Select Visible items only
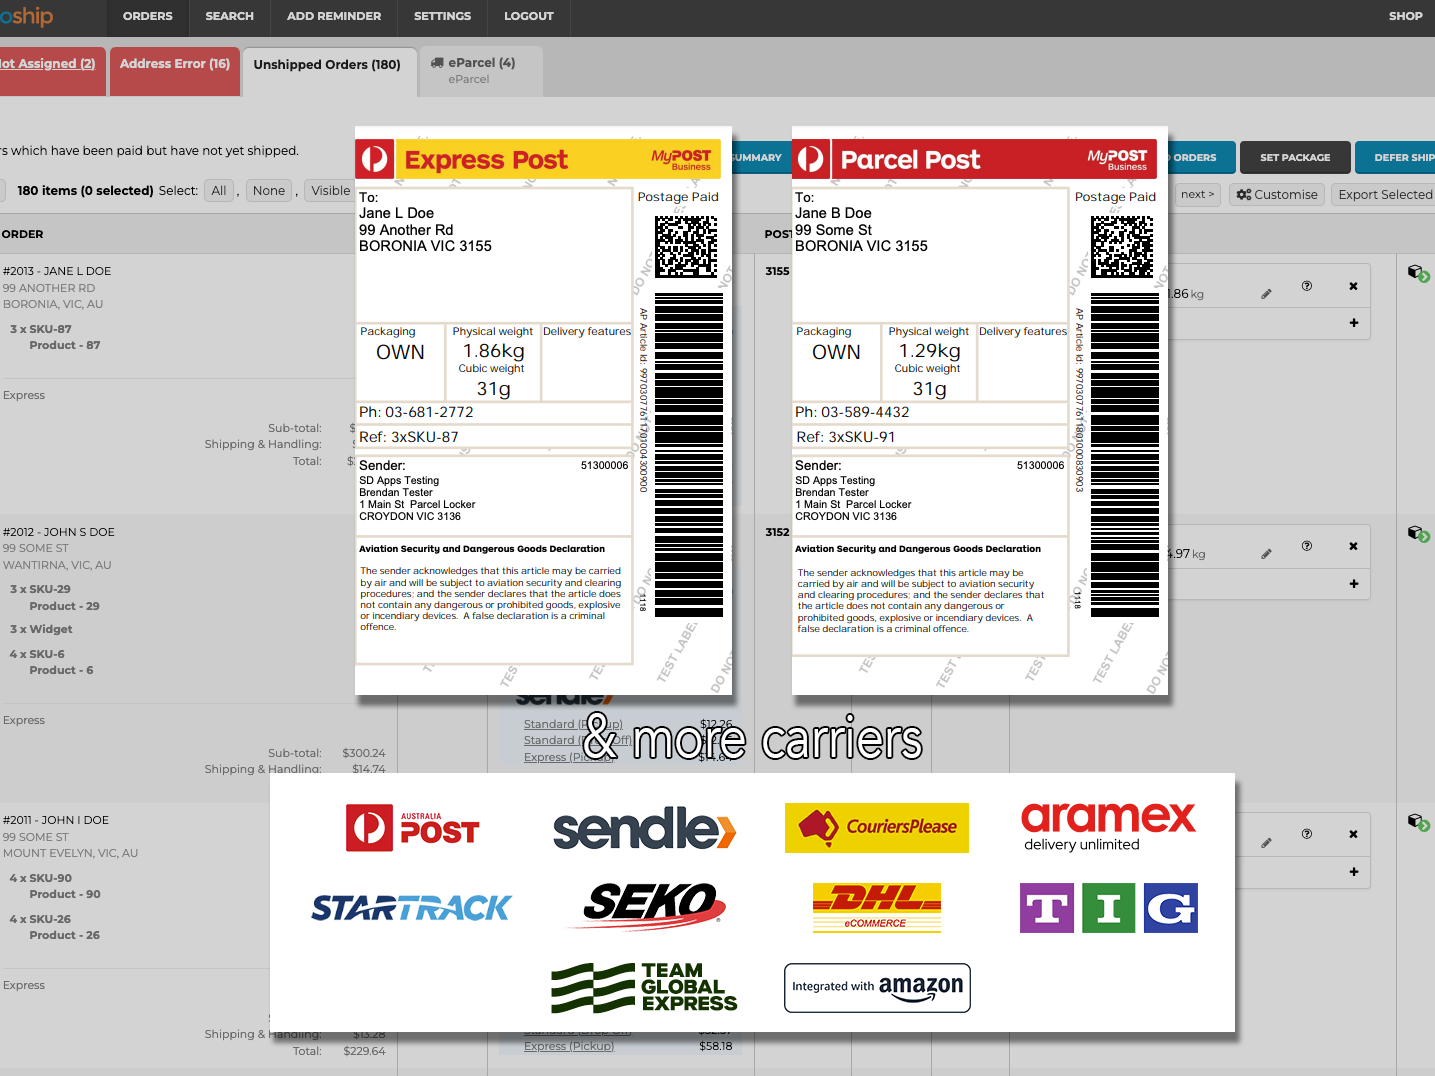The height and width of the screenshot is (1076, 1435). [331, 191]
